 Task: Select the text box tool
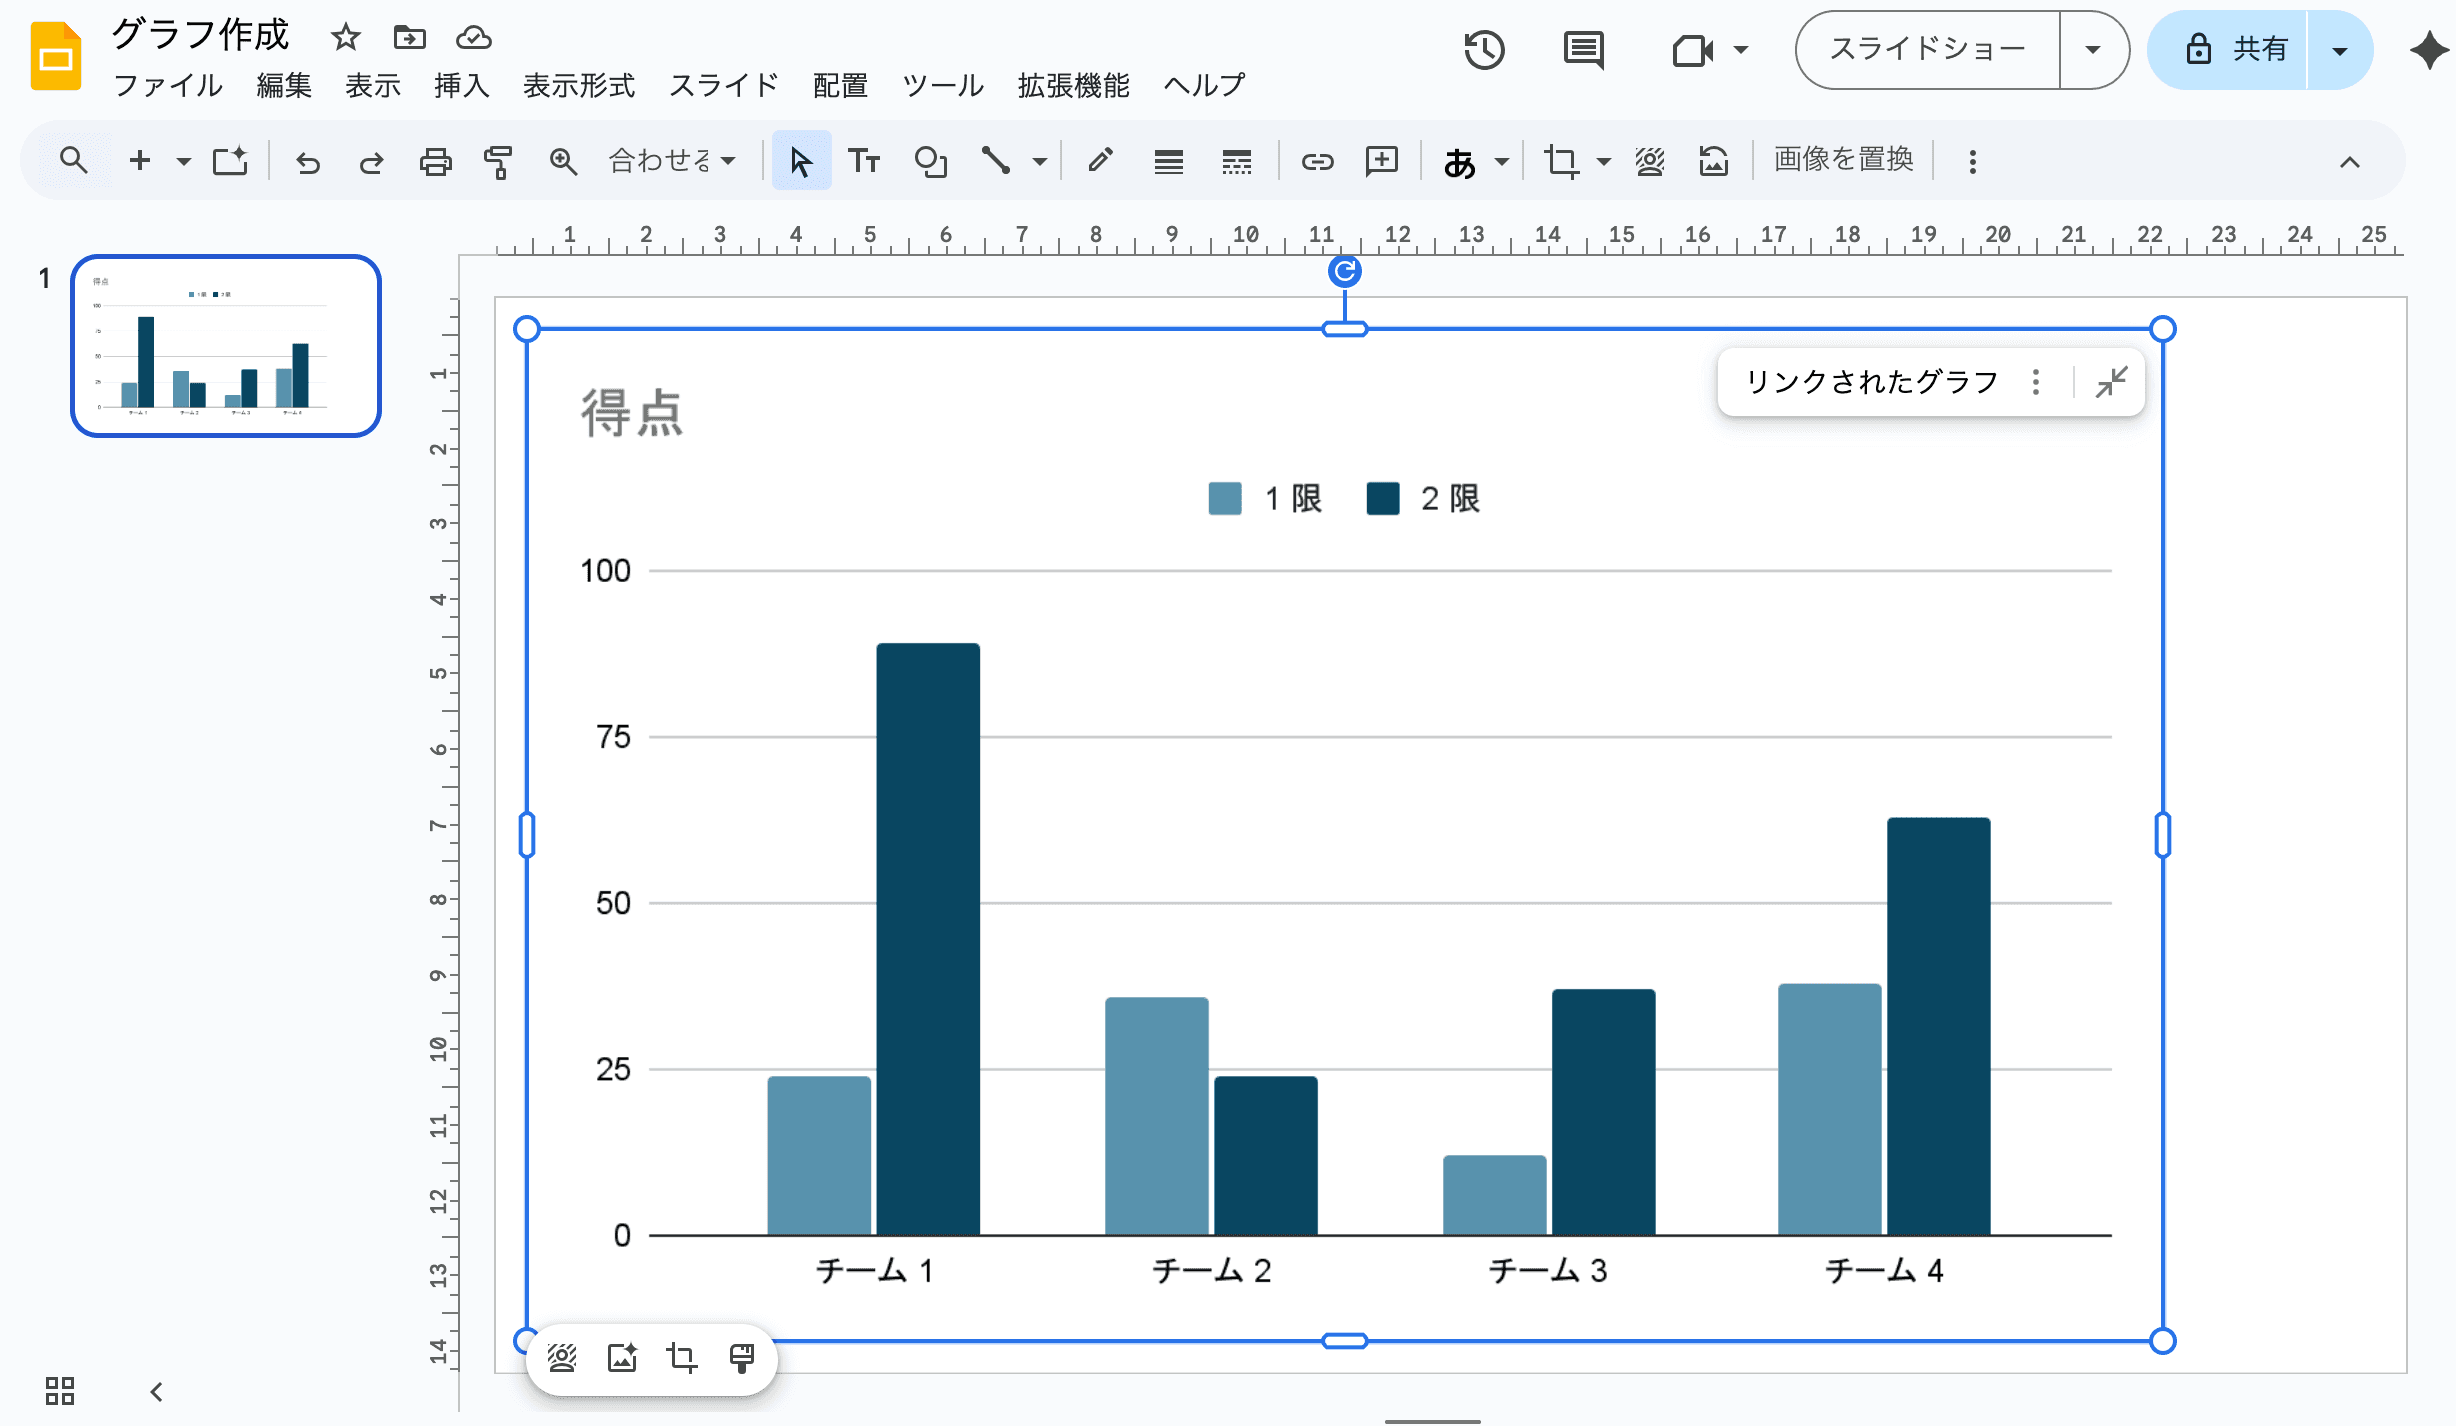pos(864,161)
